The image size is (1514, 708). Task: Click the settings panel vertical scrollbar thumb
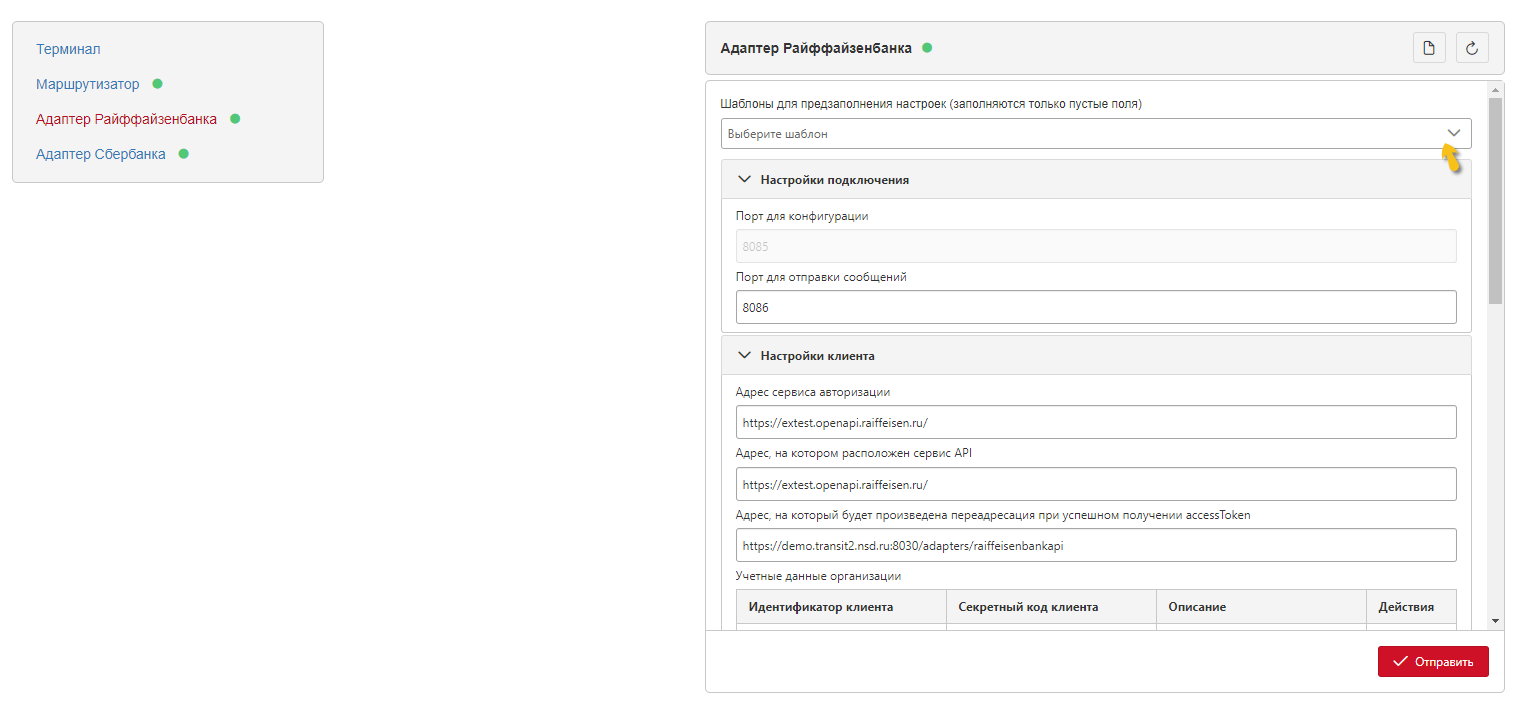pos(1495,200)
